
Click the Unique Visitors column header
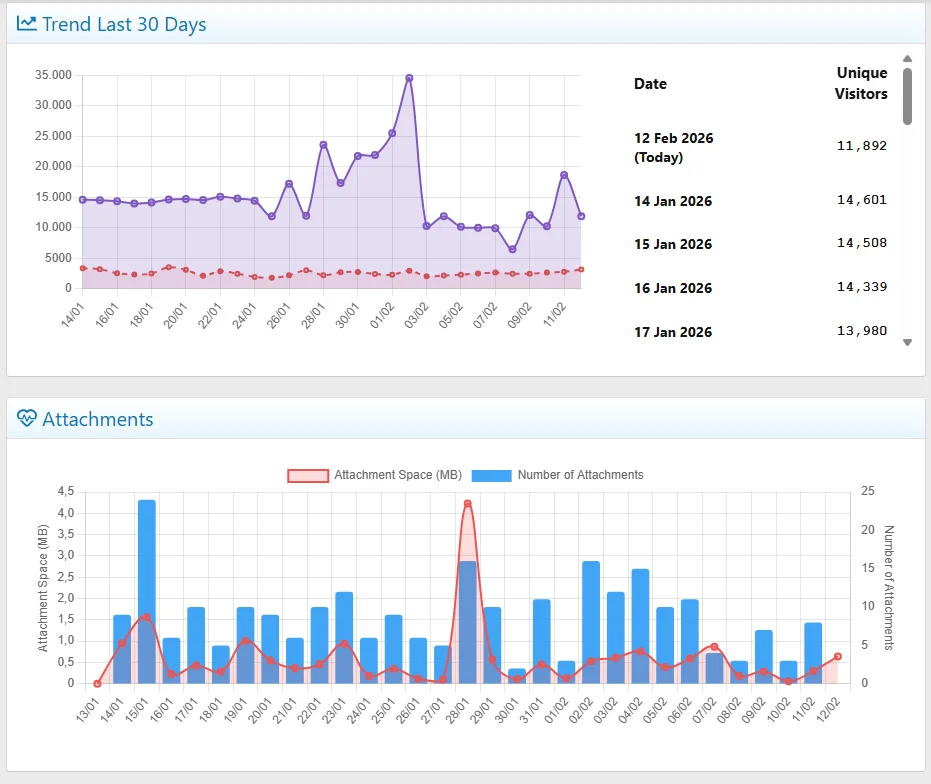(x=861, y=83)
